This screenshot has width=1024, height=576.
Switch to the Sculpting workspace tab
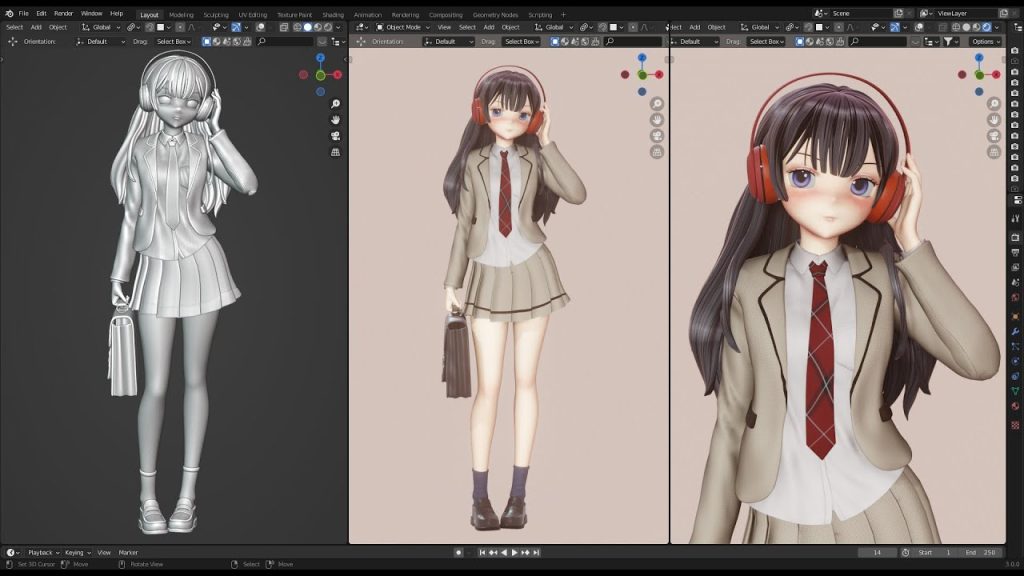(216, 14)
